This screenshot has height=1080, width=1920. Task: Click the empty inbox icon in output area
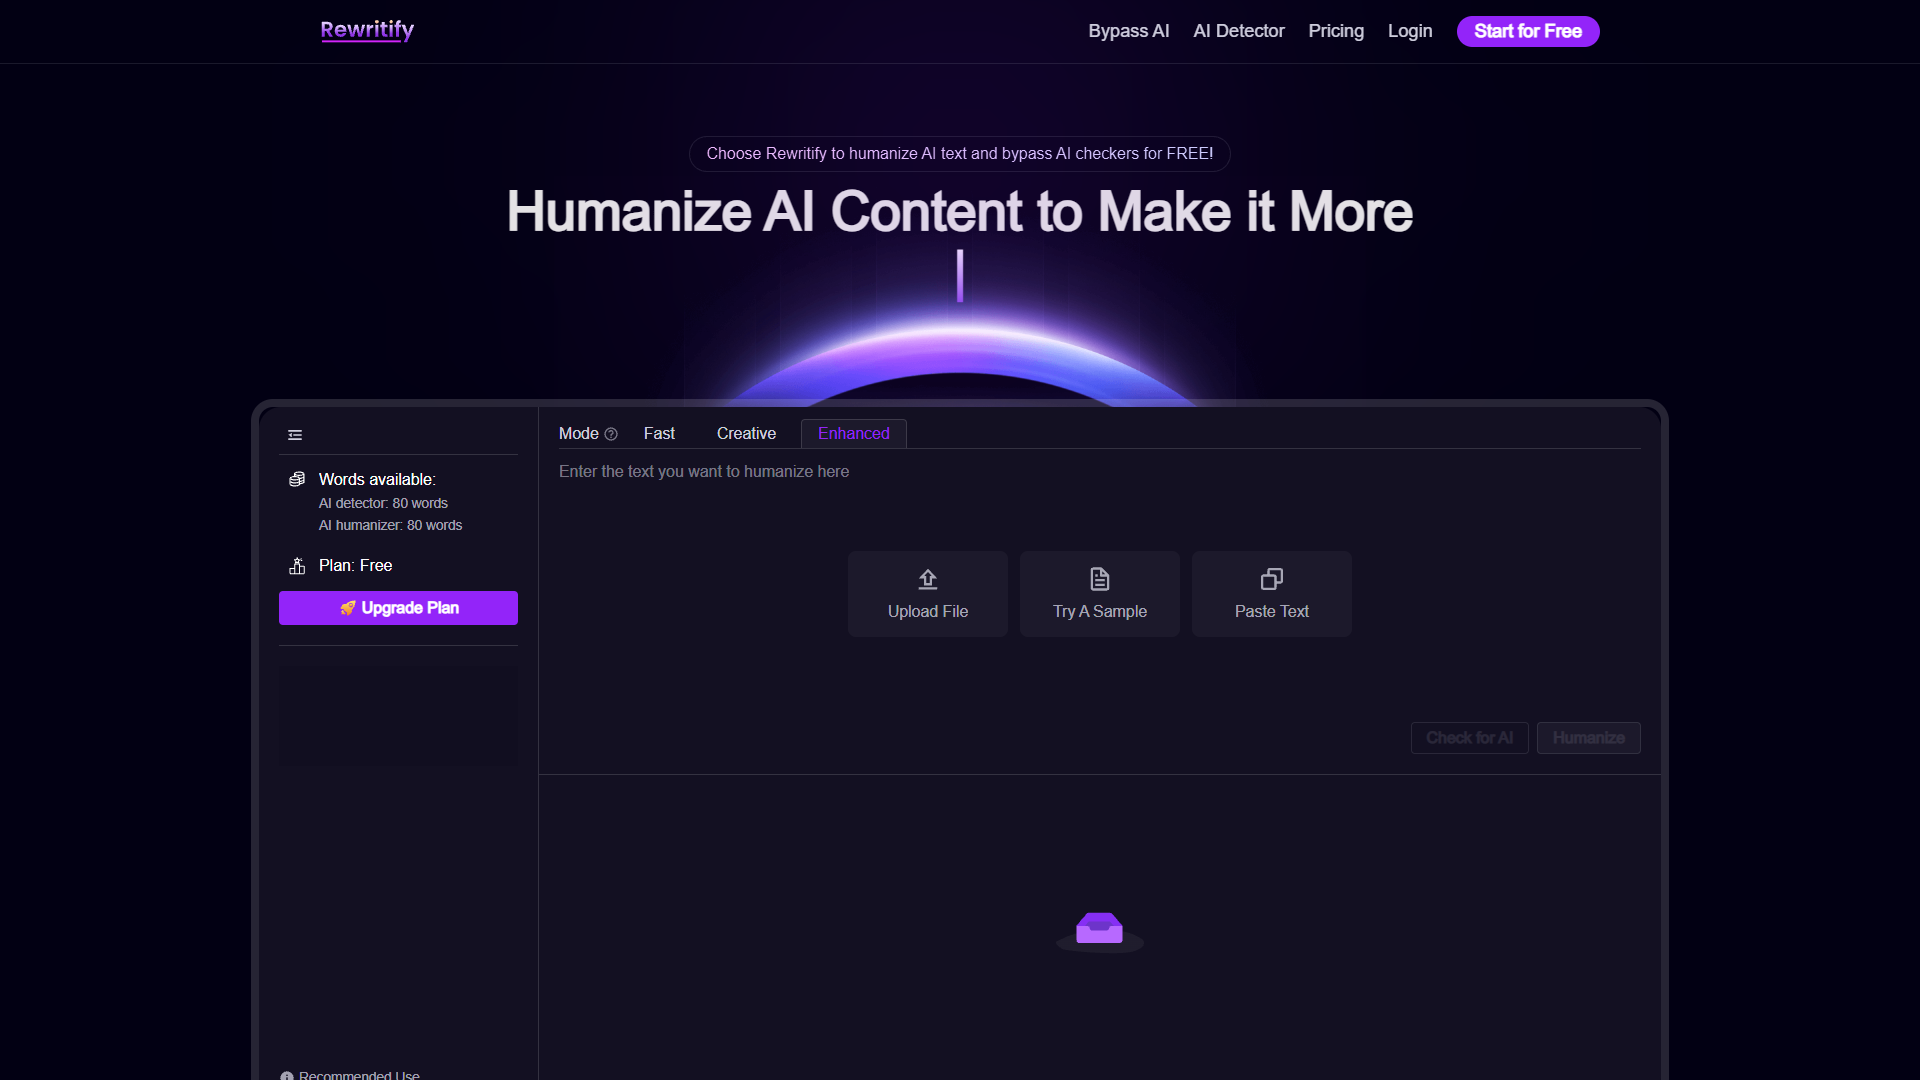[1100, 930]
